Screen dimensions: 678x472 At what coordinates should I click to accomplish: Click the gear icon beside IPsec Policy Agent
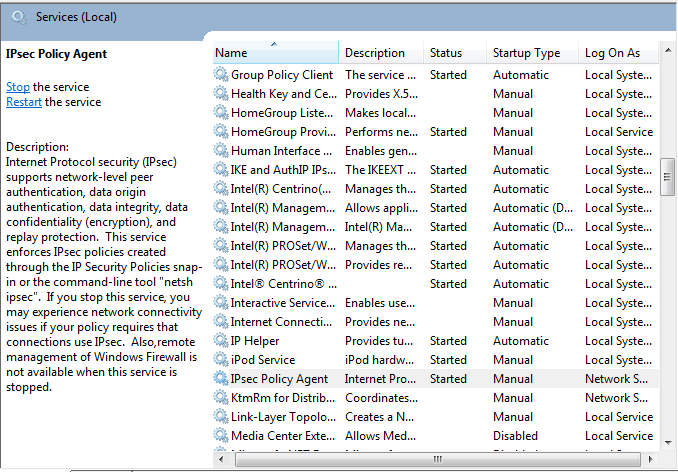coord(221,379)
